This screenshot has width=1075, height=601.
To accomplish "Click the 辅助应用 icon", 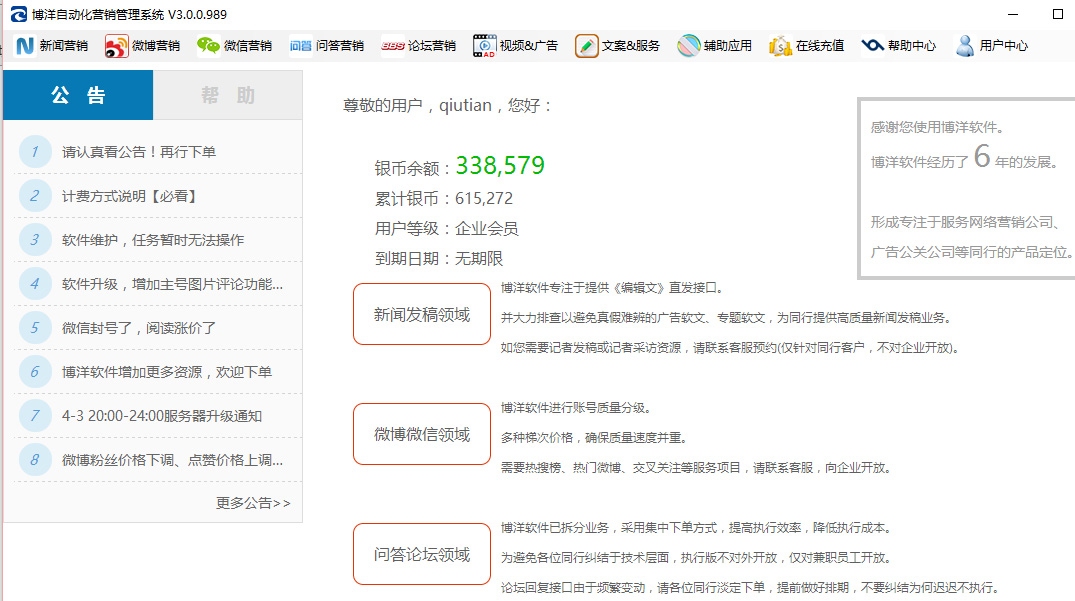I will [688, 46].
